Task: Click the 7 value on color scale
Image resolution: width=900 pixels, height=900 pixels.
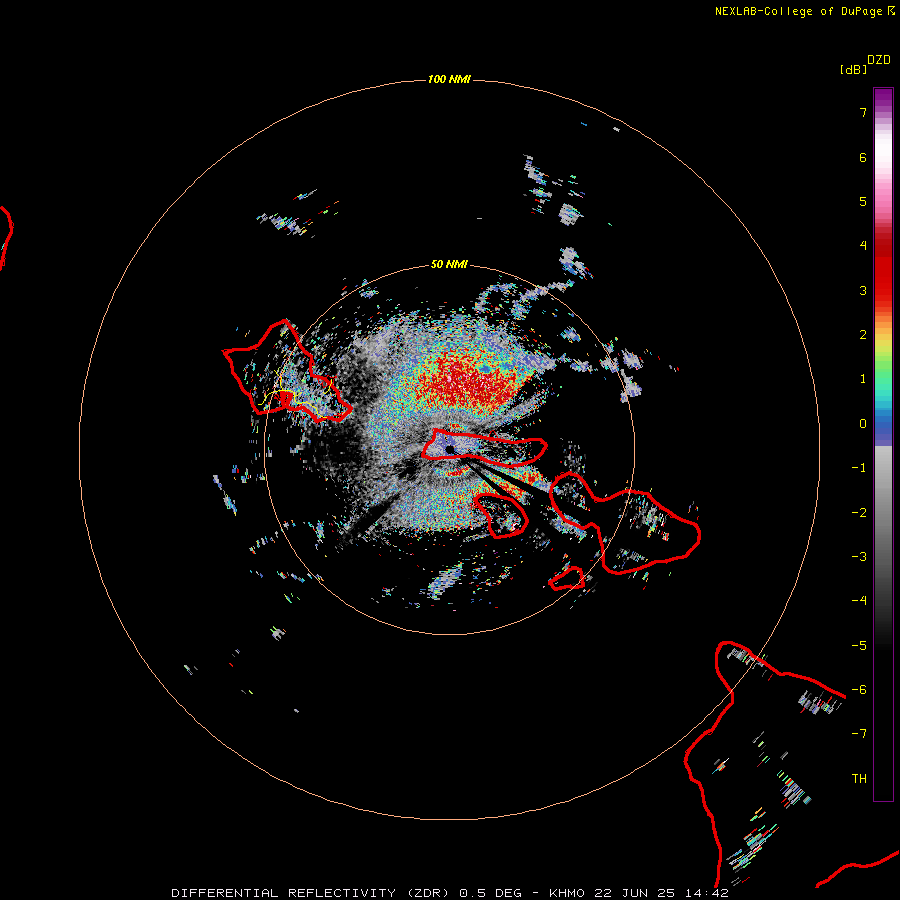Action: click(863, 112)
